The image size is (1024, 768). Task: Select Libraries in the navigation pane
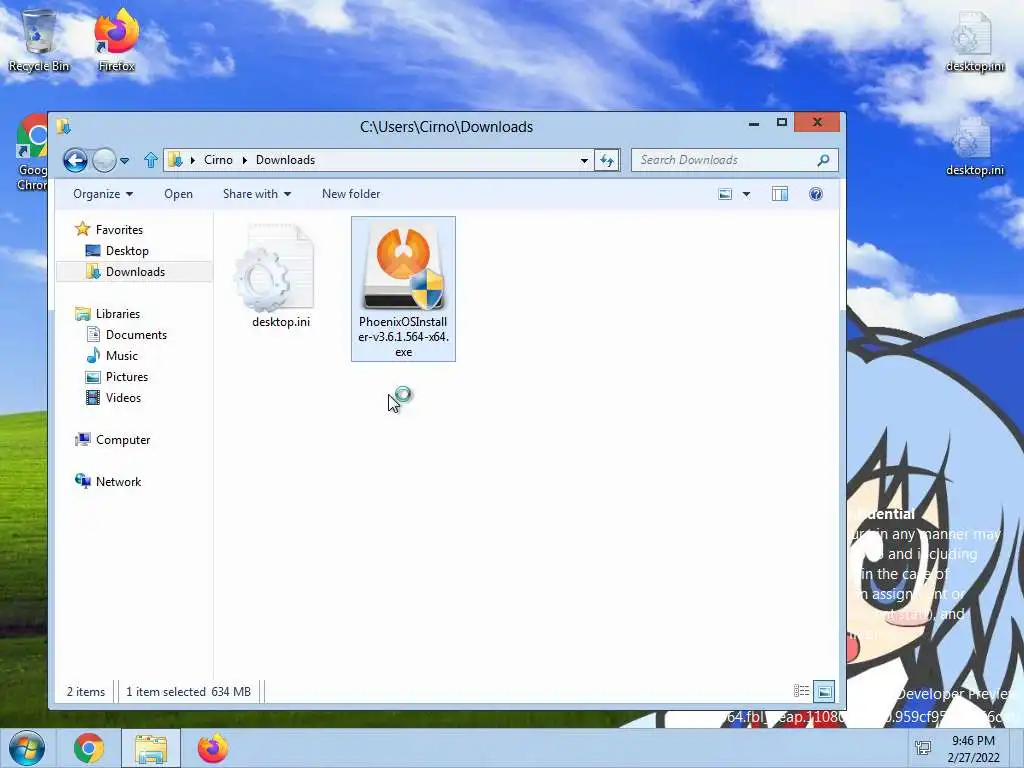click(118, 313)
